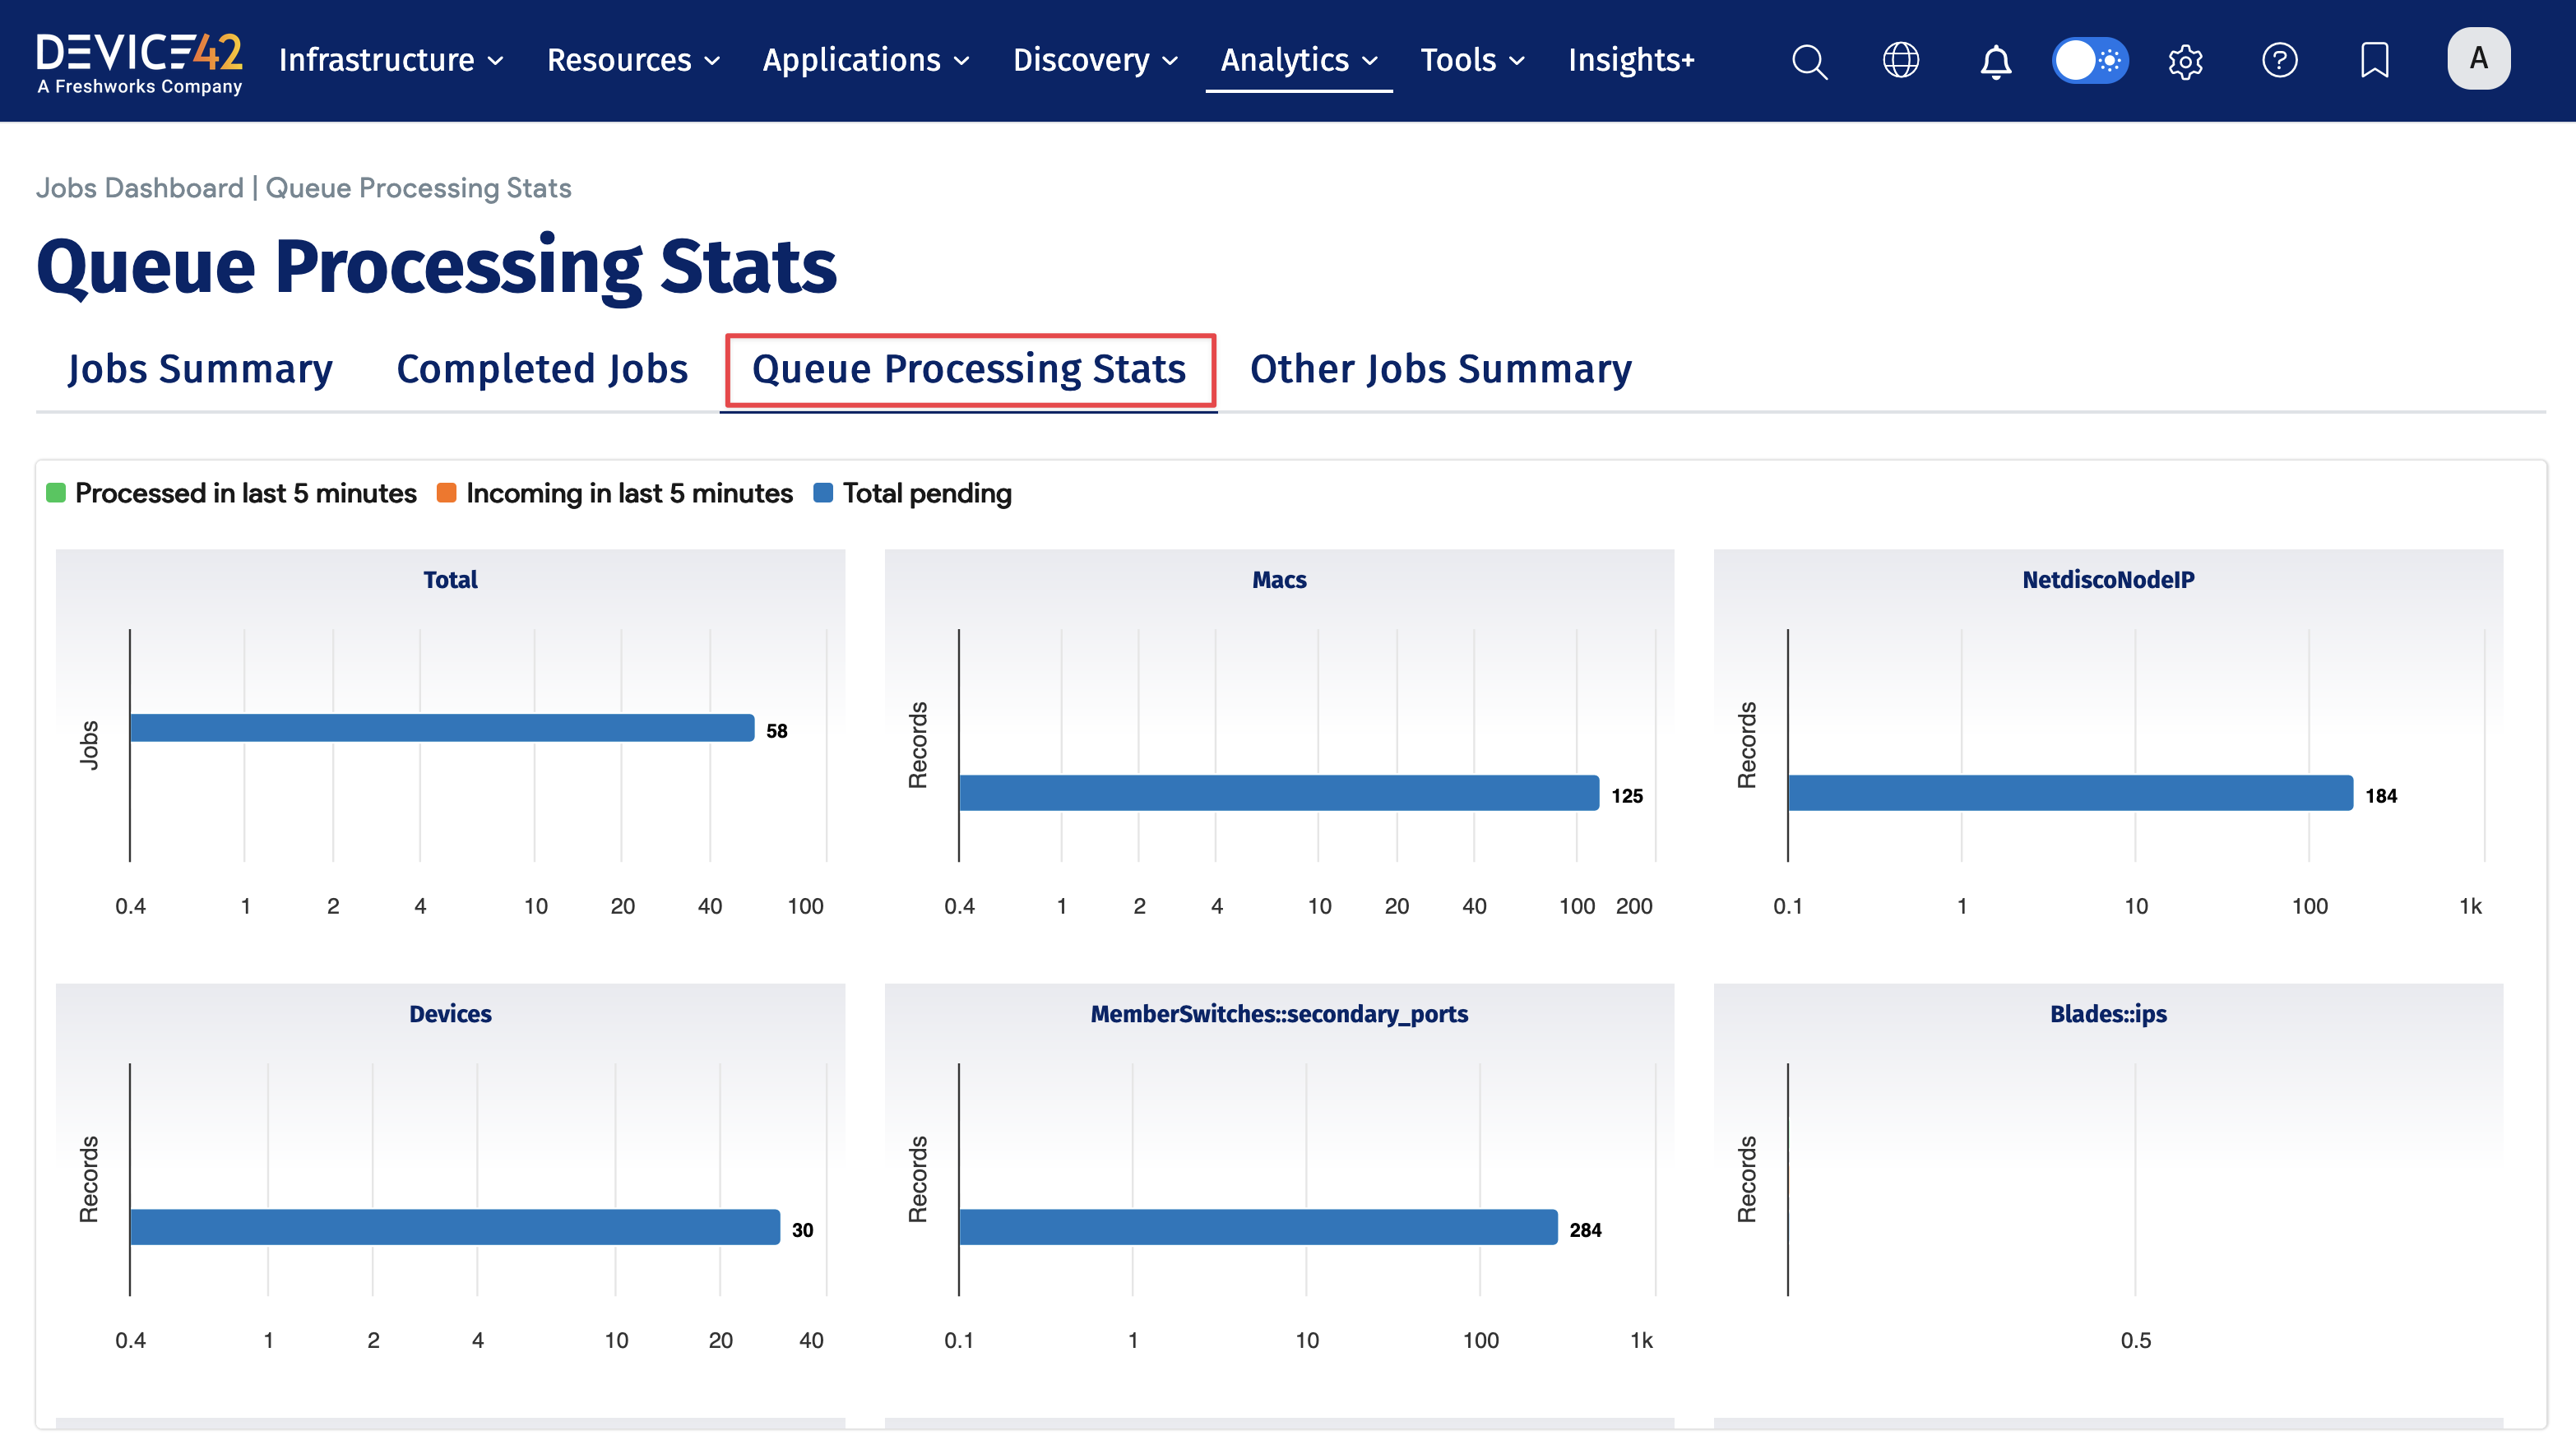
Task: Expand the Infrastructure menu
Action: pos(391,60)
